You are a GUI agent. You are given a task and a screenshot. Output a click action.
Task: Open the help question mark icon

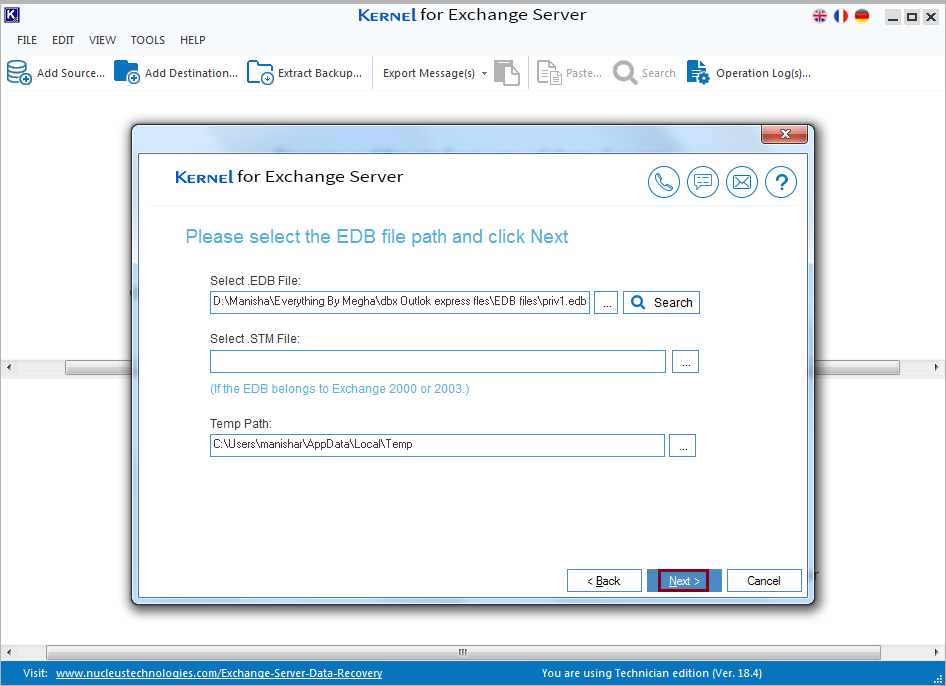coord(781,182)
